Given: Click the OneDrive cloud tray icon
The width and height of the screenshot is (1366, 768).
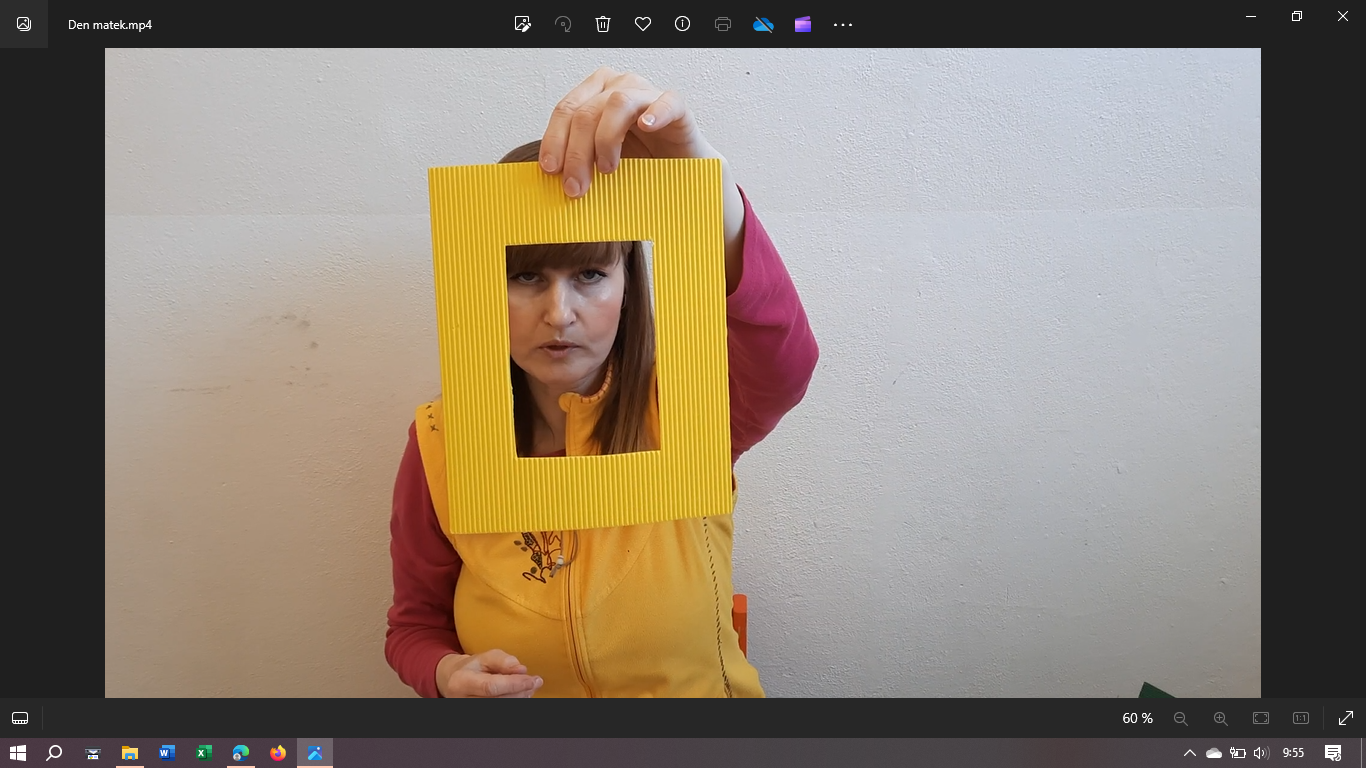Looking at the screenshot, I should (x=1214, y=753).
